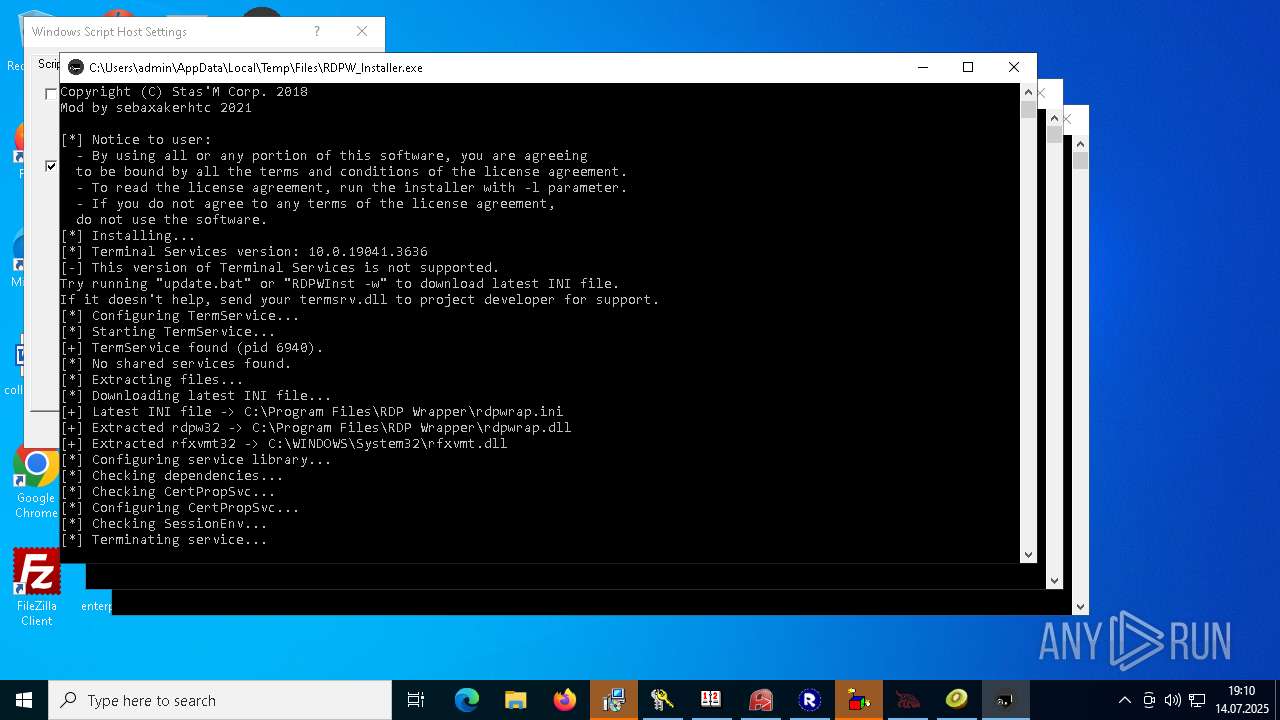Open the volume control in system tray
This screenshot has height=720, width=1280.
(x=1172, y=700)
